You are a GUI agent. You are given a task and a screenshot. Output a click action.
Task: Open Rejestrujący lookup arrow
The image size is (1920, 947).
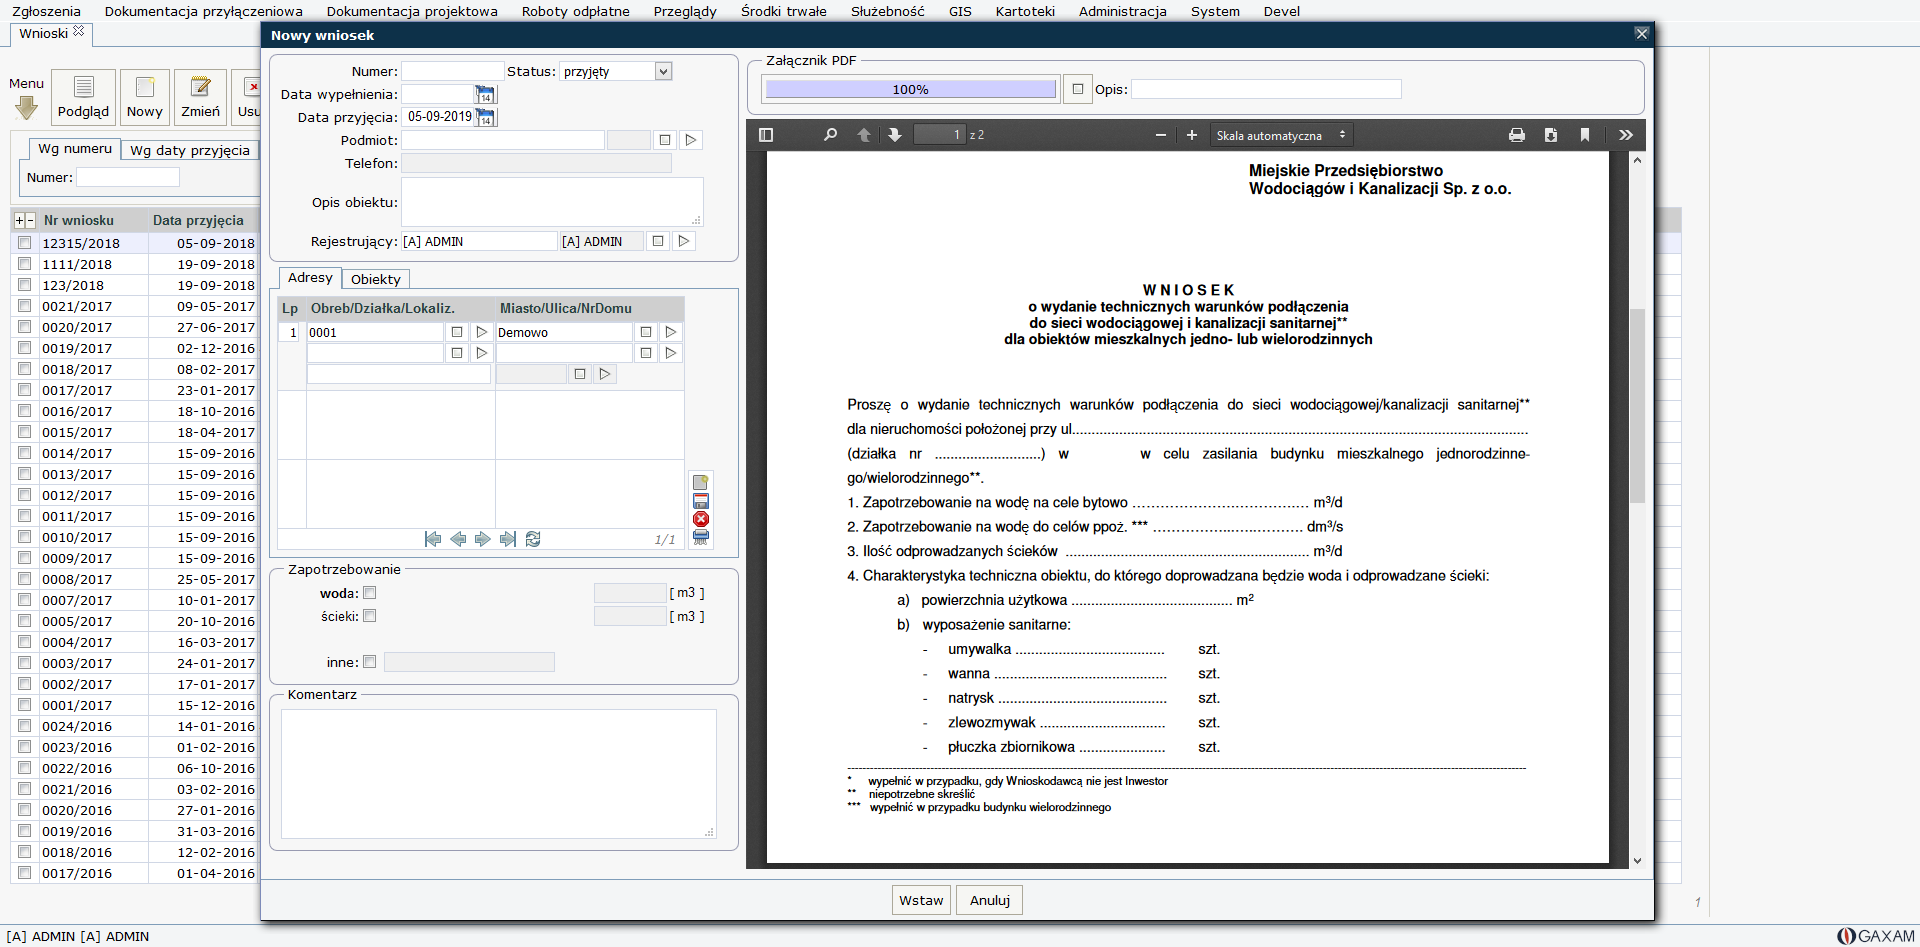pos(684,241)
